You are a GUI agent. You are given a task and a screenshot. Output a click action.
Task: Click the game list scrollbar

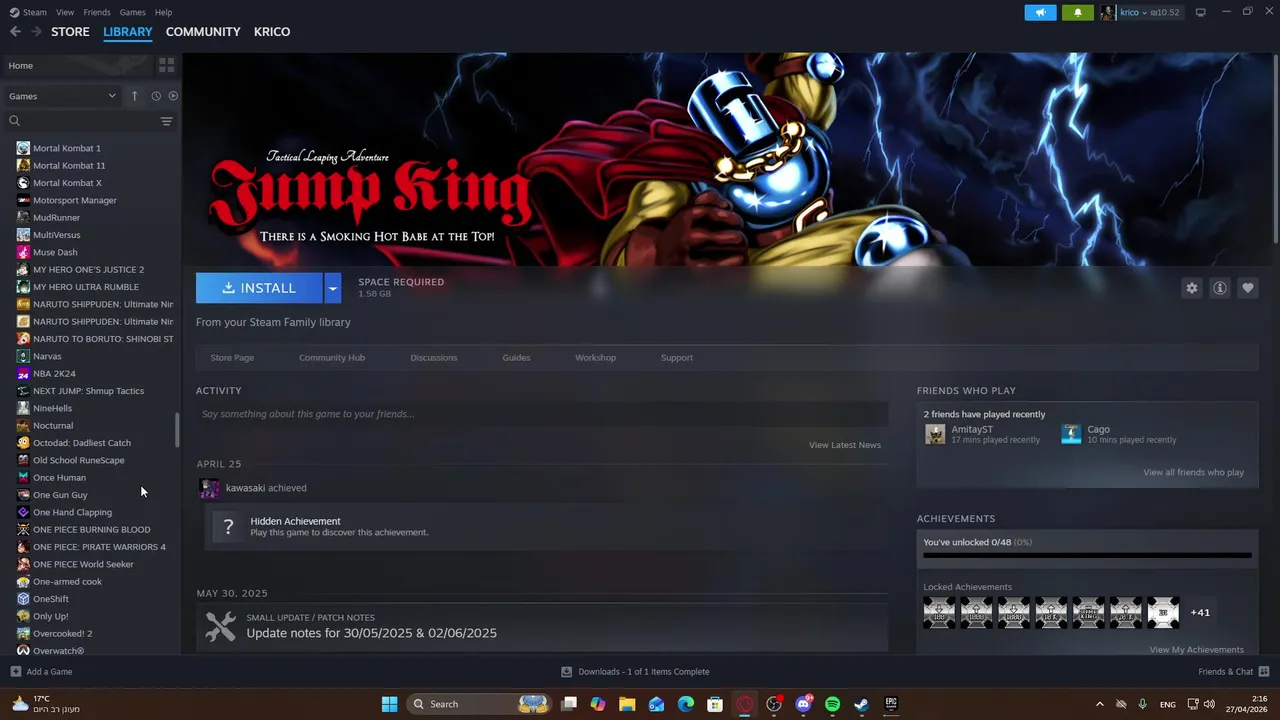coord(177,430)
